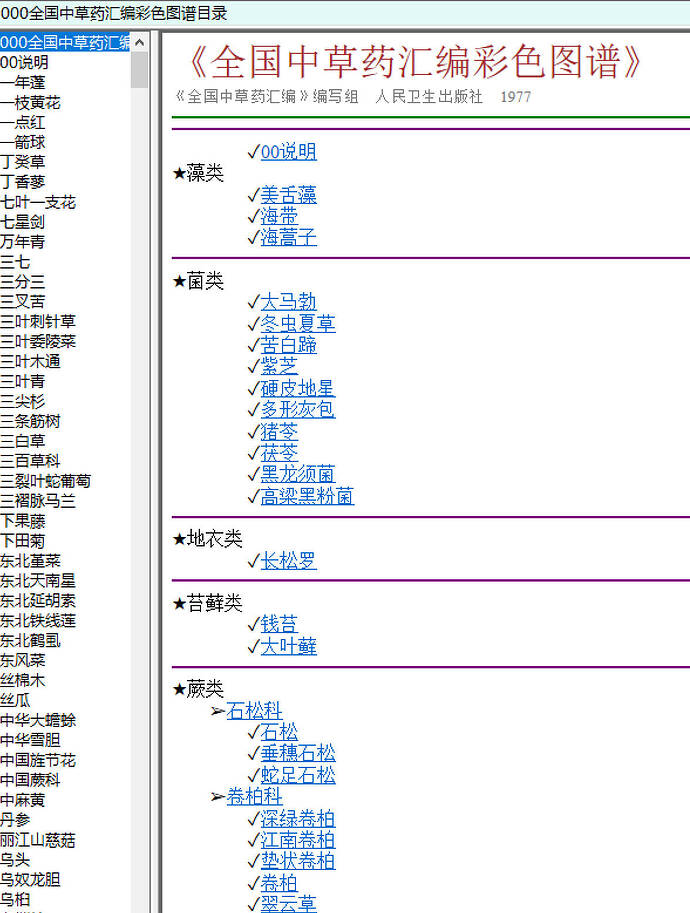
Task: Select 乌头 in the left list
Action: (15, 860)
